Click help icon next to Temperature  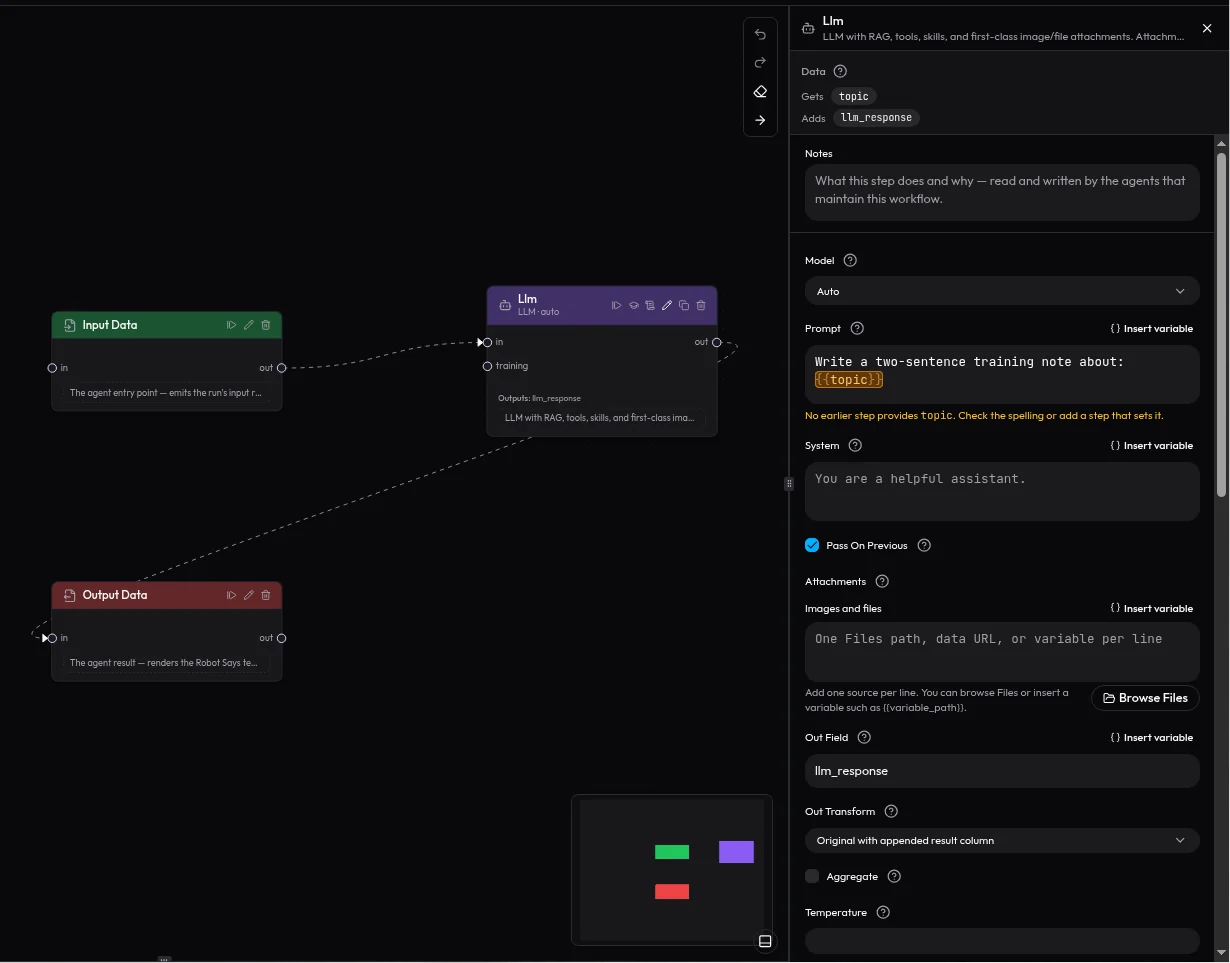point(882,912)
